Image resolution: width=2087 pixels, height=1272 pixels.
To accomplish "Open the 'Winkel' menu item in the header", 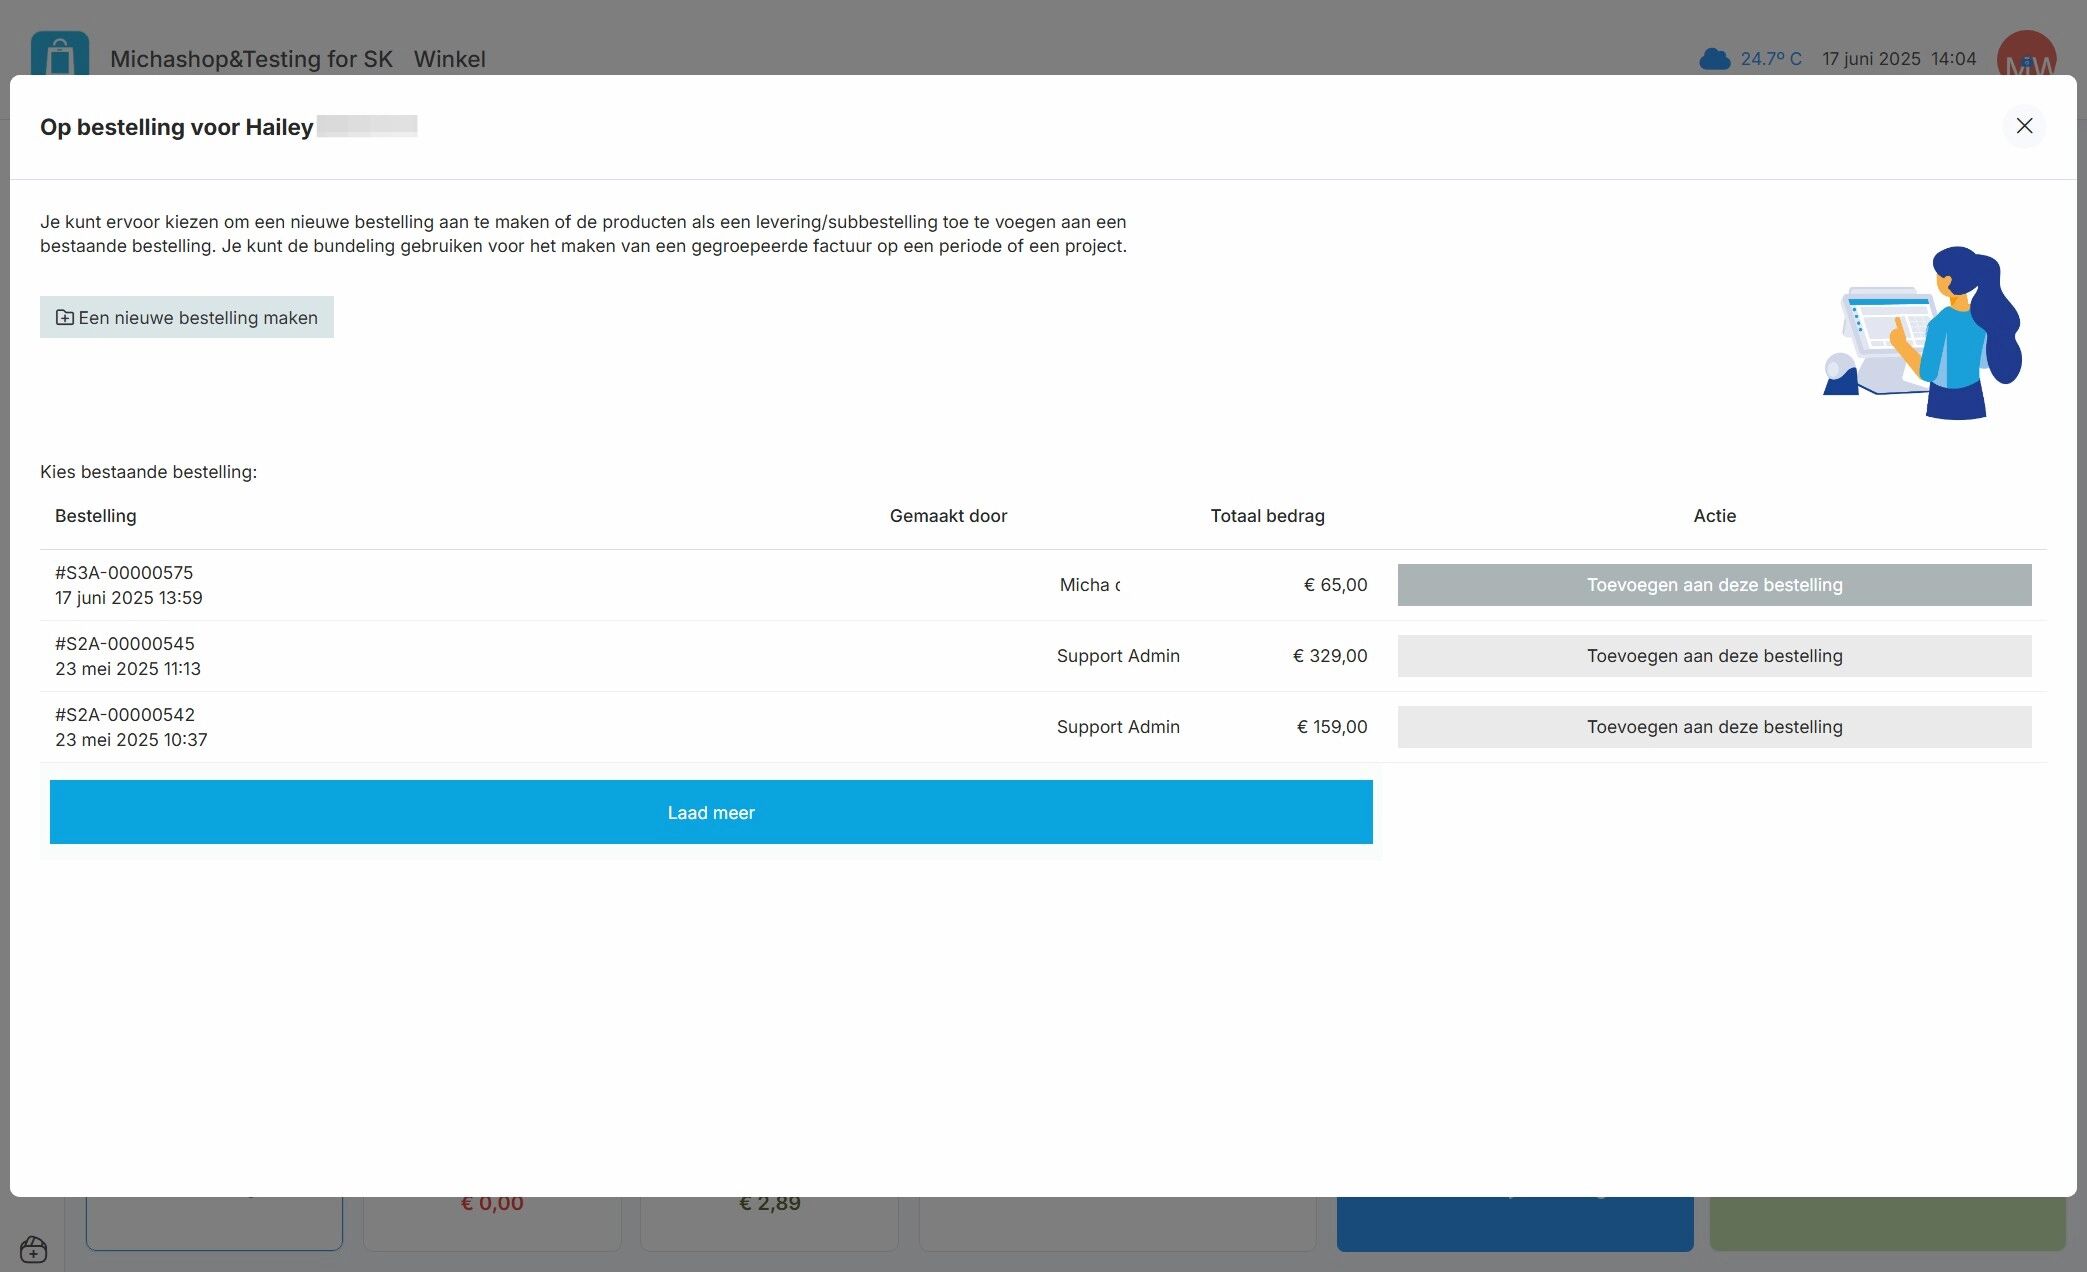I will [449, 59].
